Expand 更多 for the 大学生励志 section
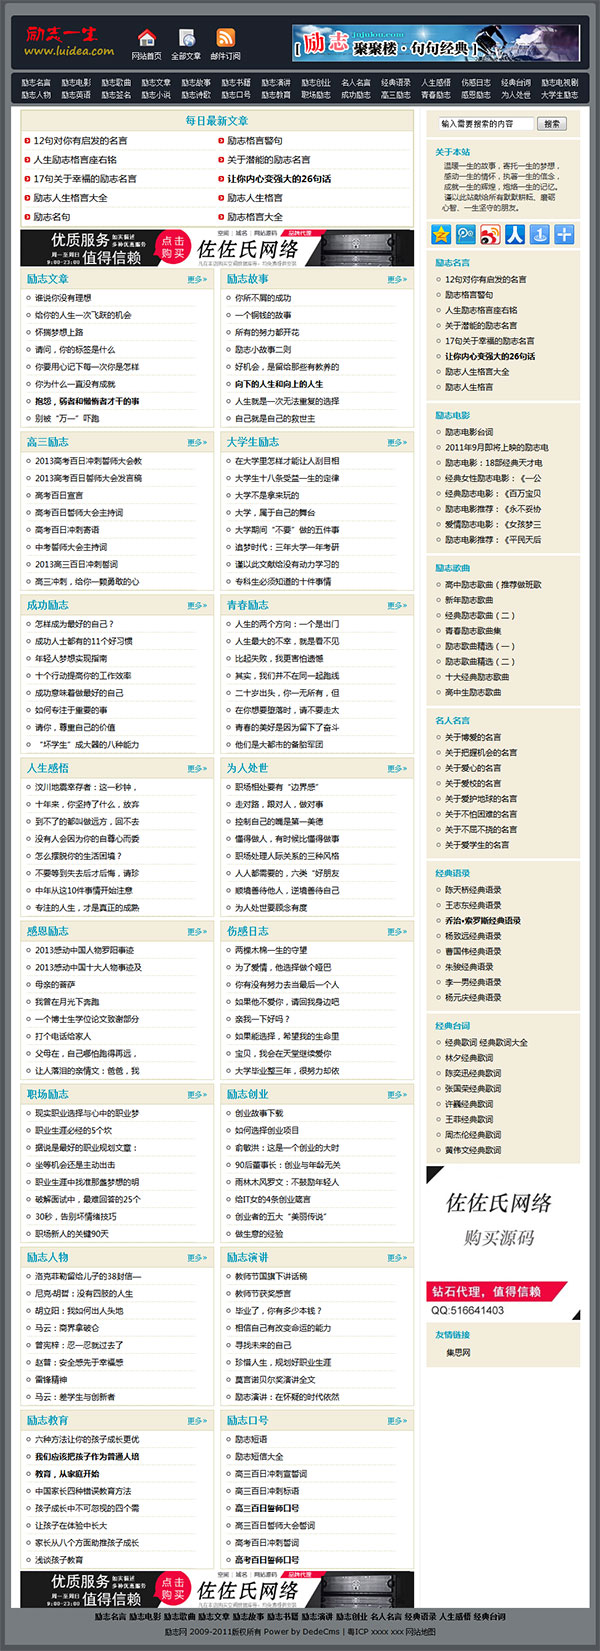The image size is (600, 1651). tap(397, 443)
